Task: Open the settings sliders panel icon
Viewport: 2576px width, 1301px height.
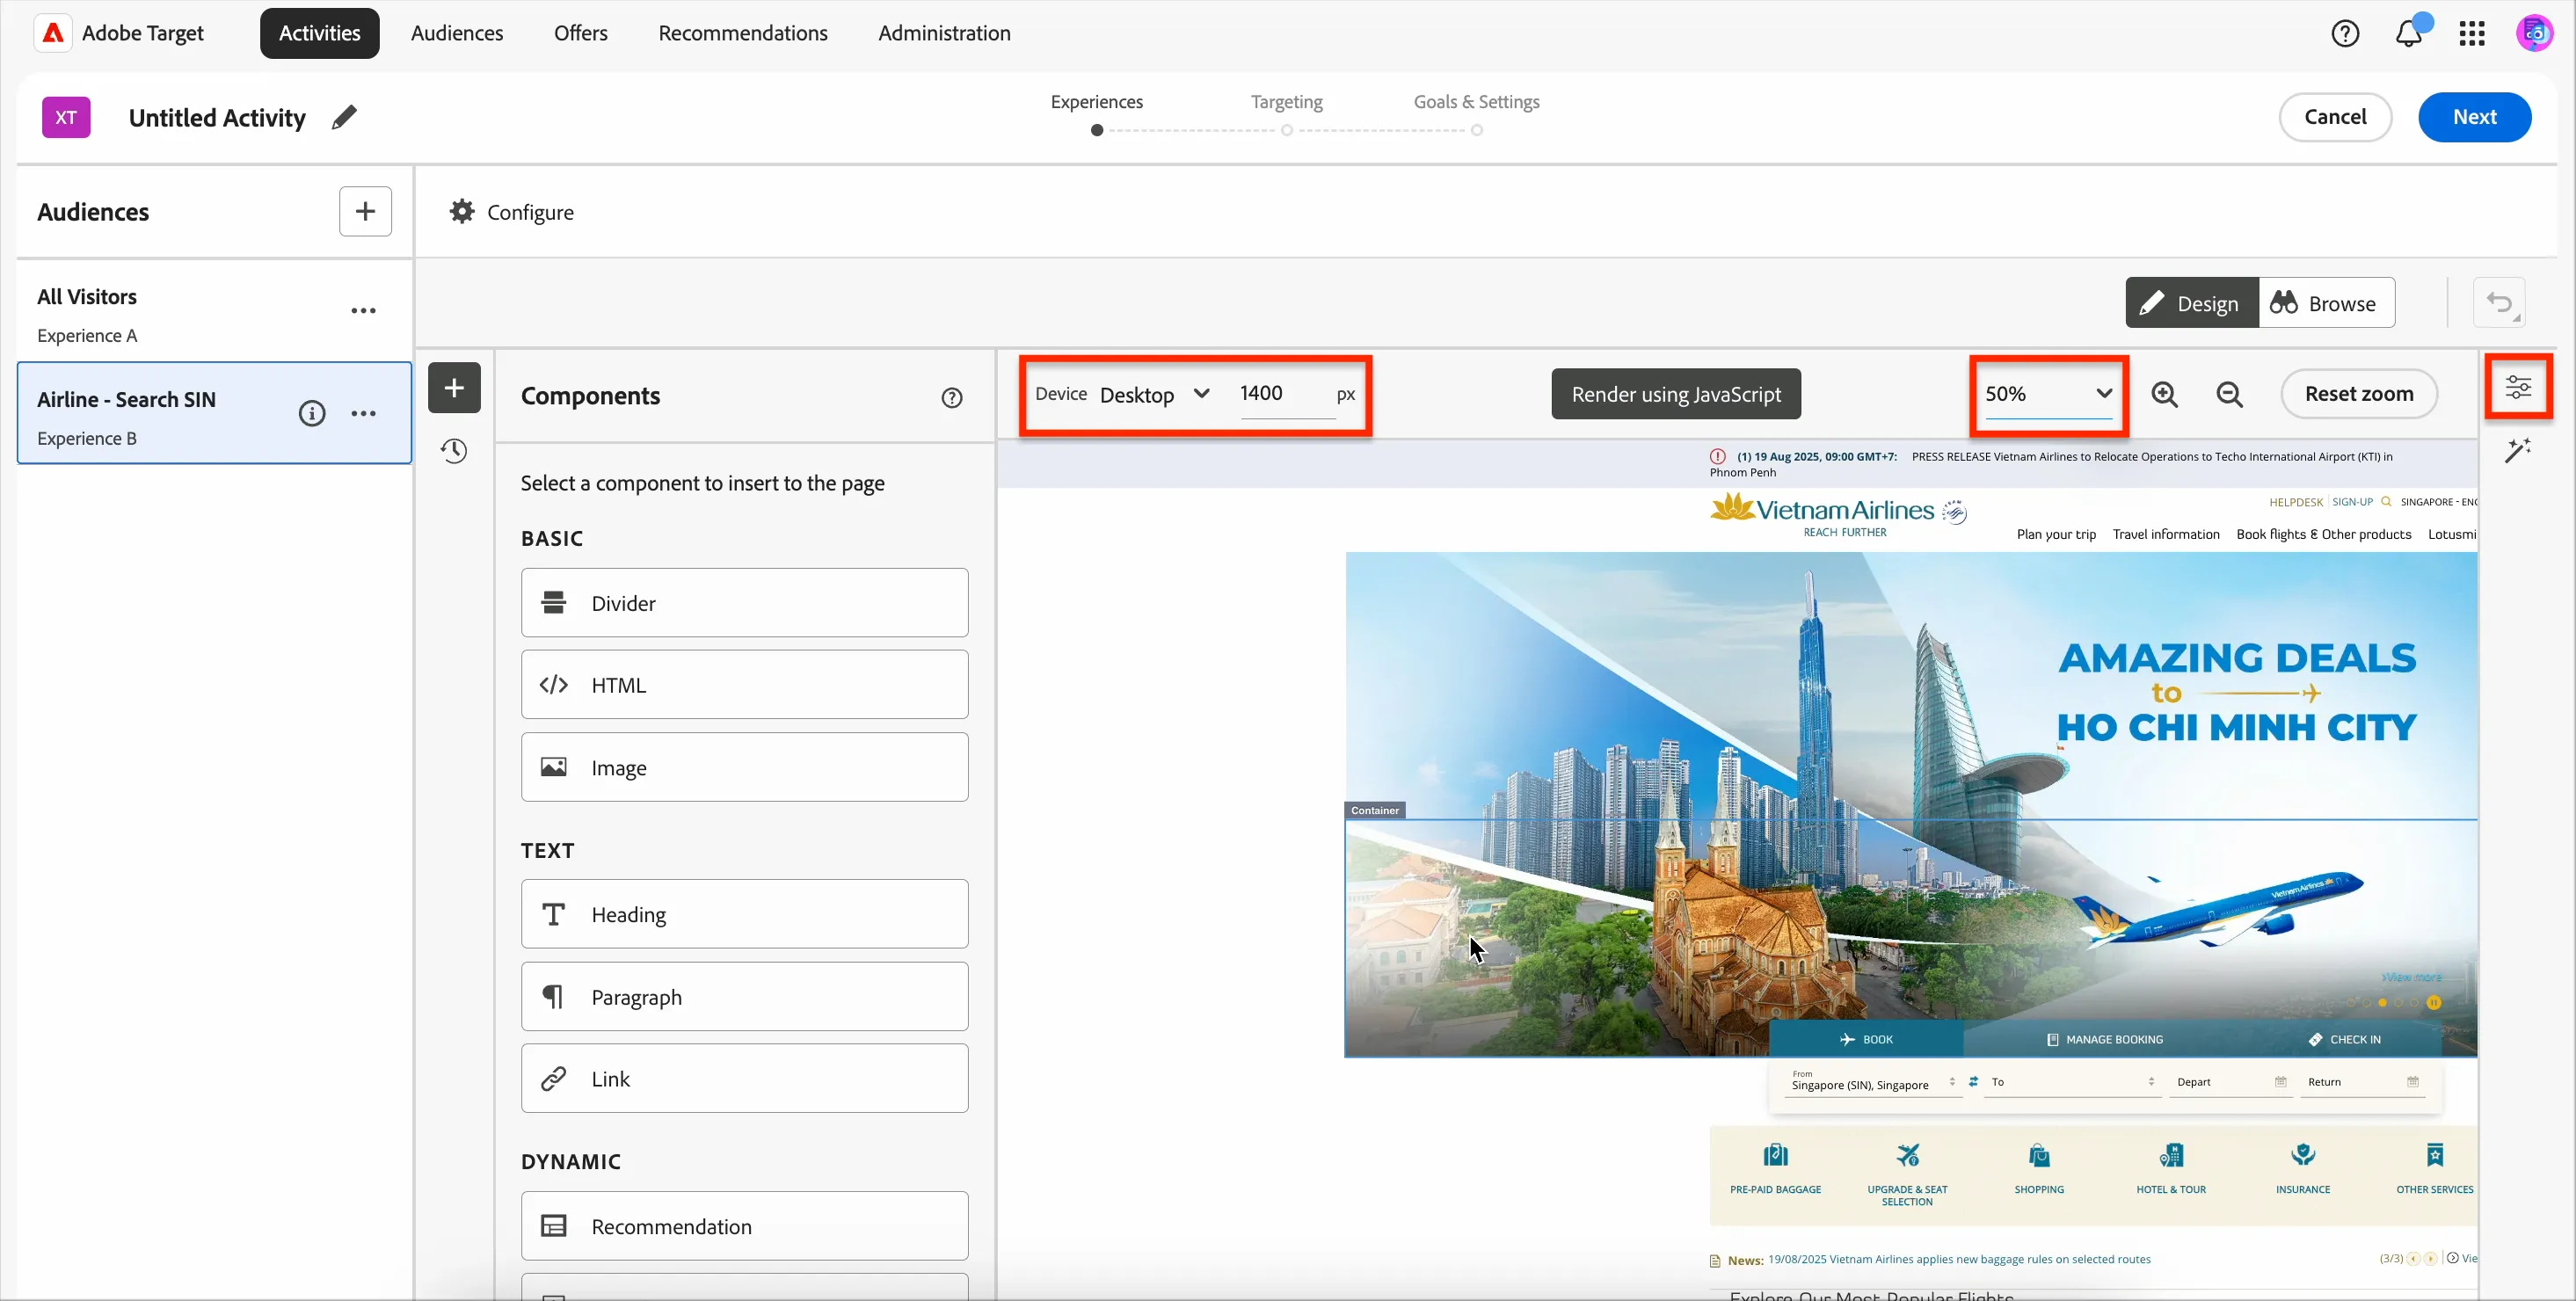Action: pos(2518,387)
